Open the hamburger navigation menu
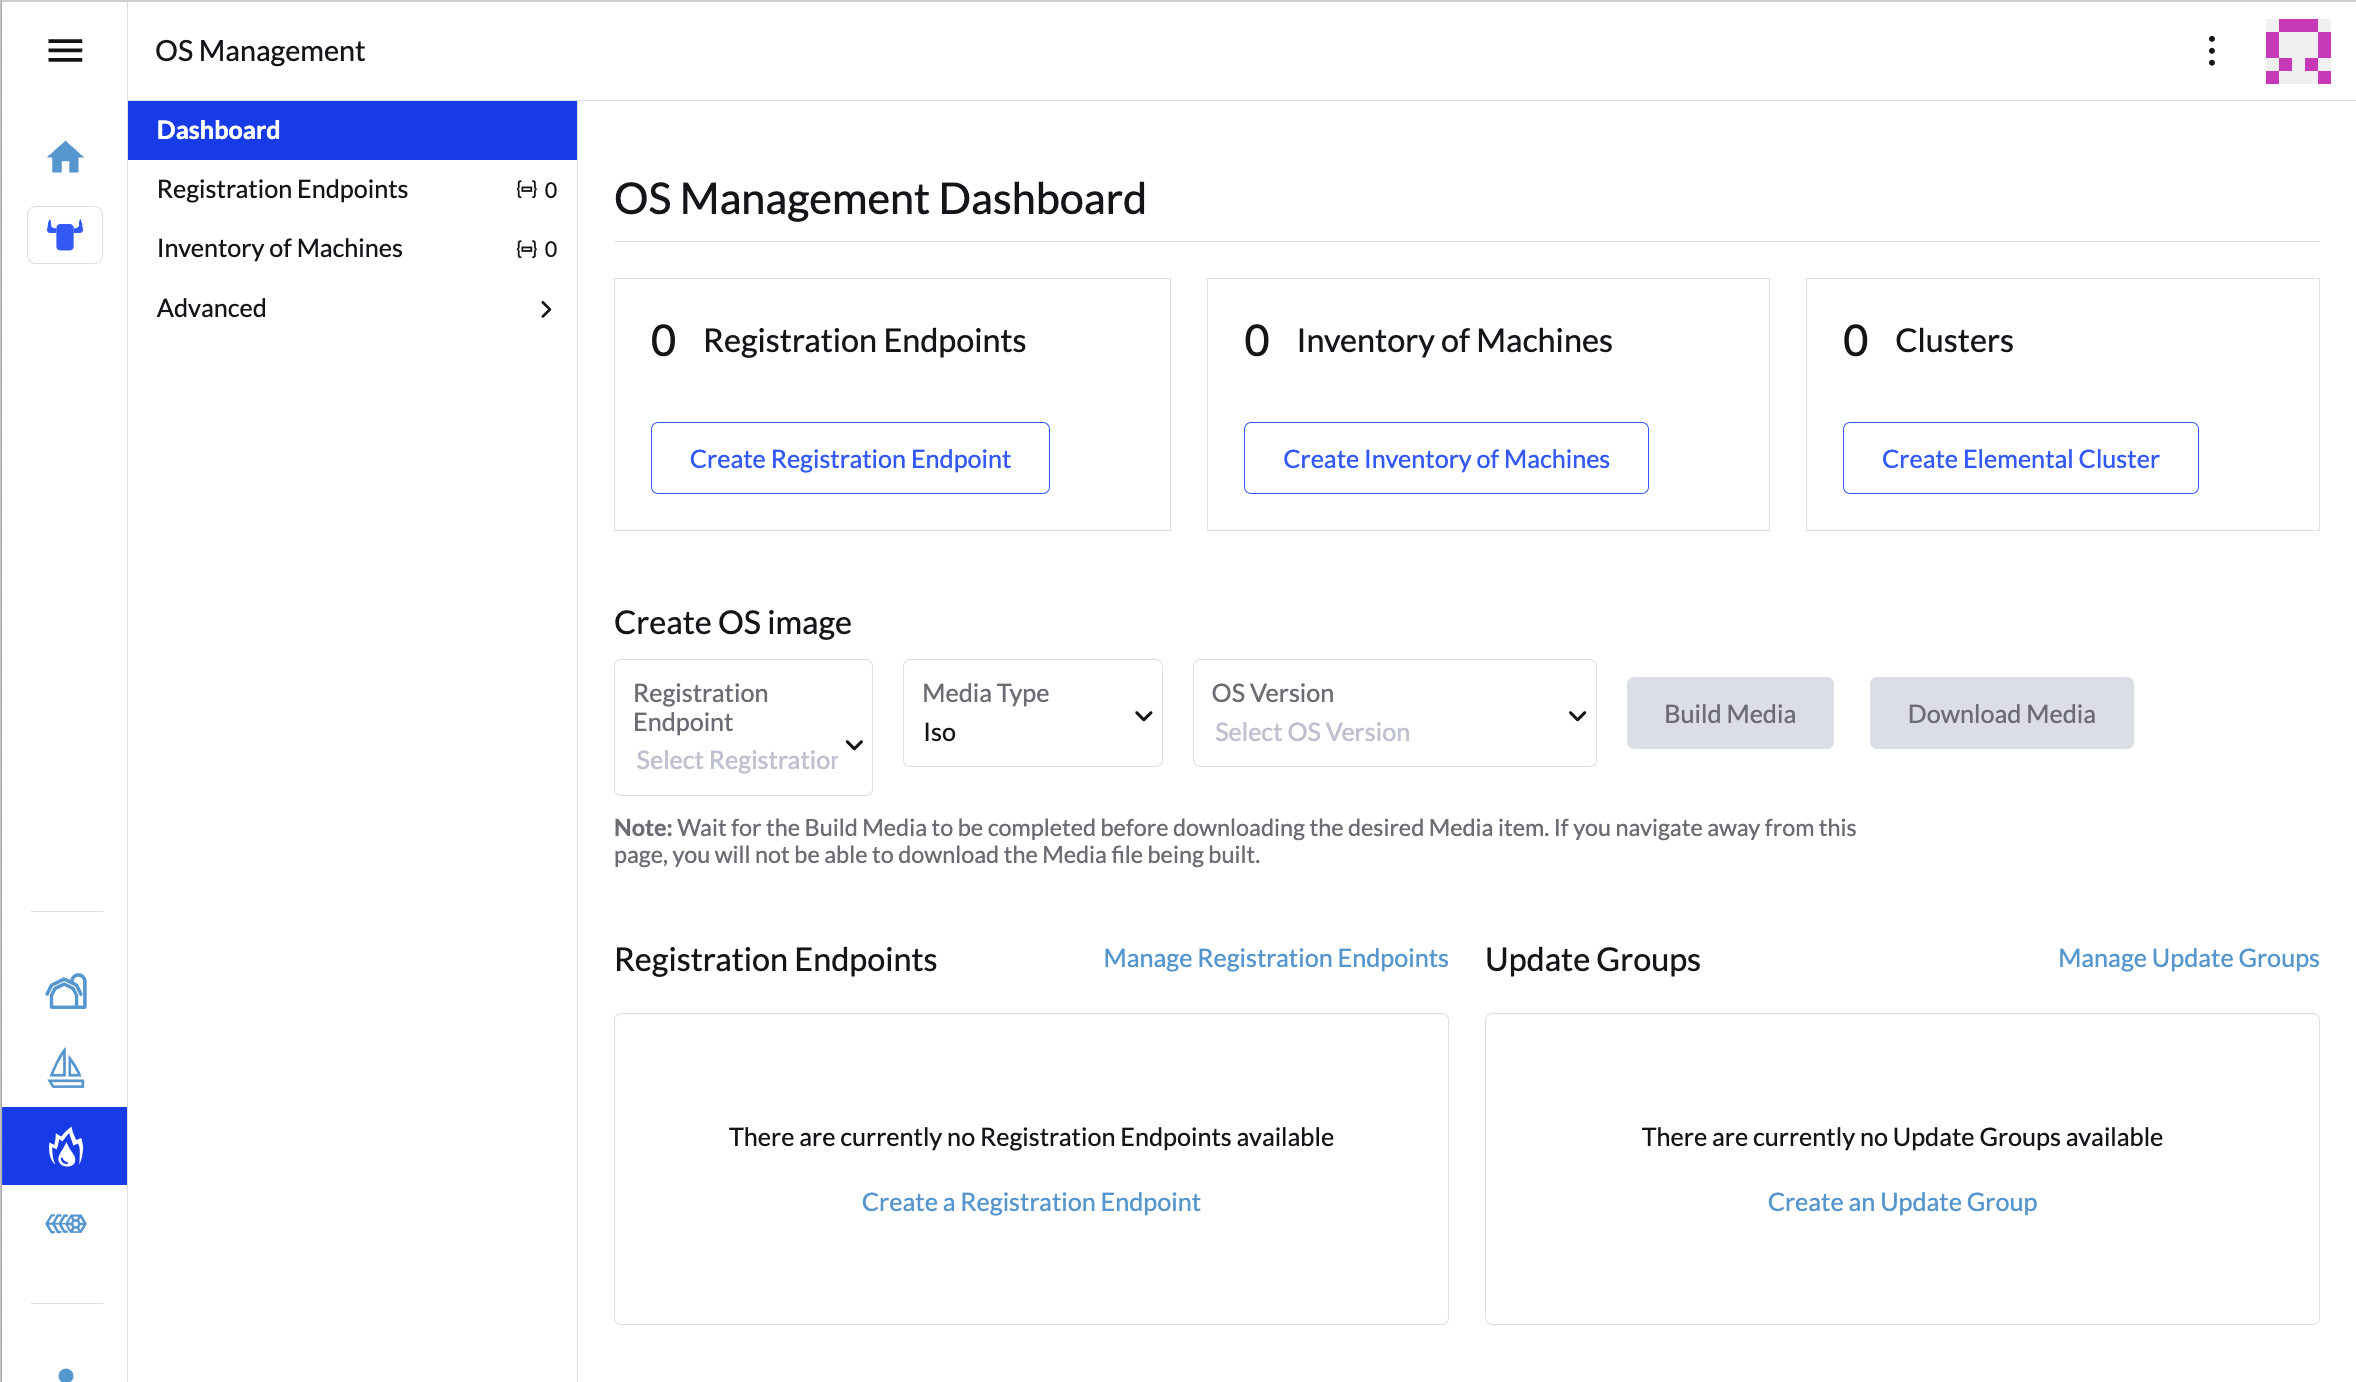2356x1382 pixels. pyautogui.click(x=64, y=50)
